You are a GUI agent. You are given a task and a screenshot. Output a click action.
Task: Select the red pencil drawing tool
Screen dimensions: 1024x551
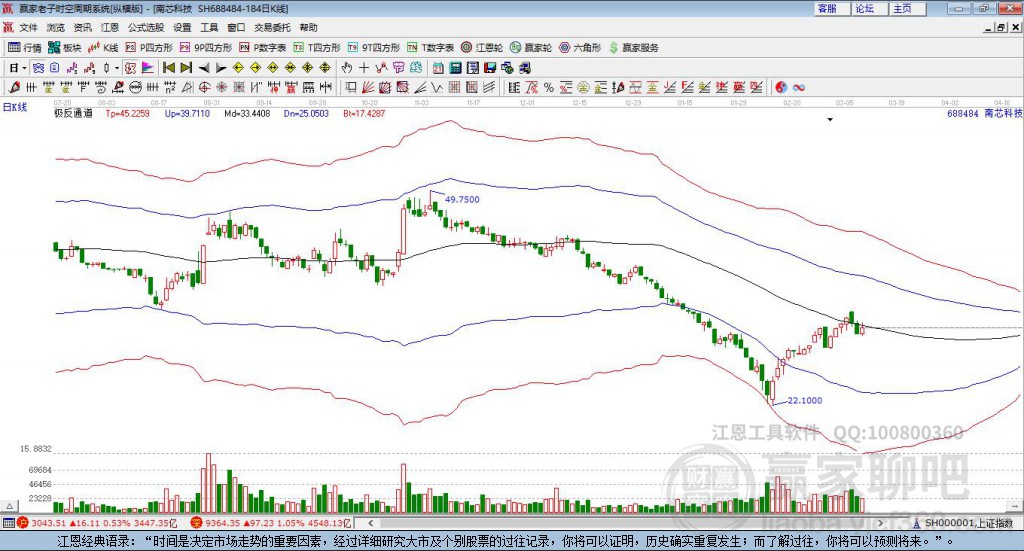(14, 87)
